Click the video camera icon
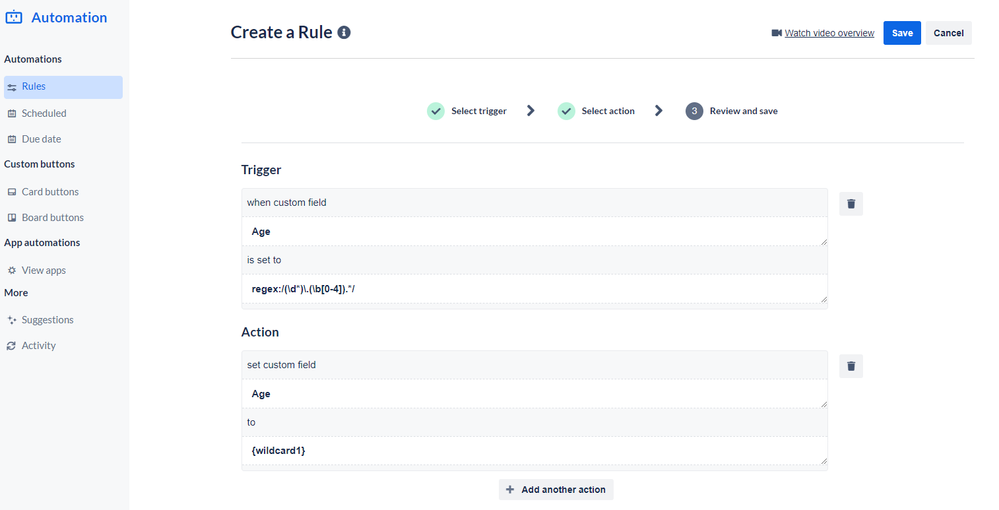The image size is (999, 510). [x=777, y=33]
